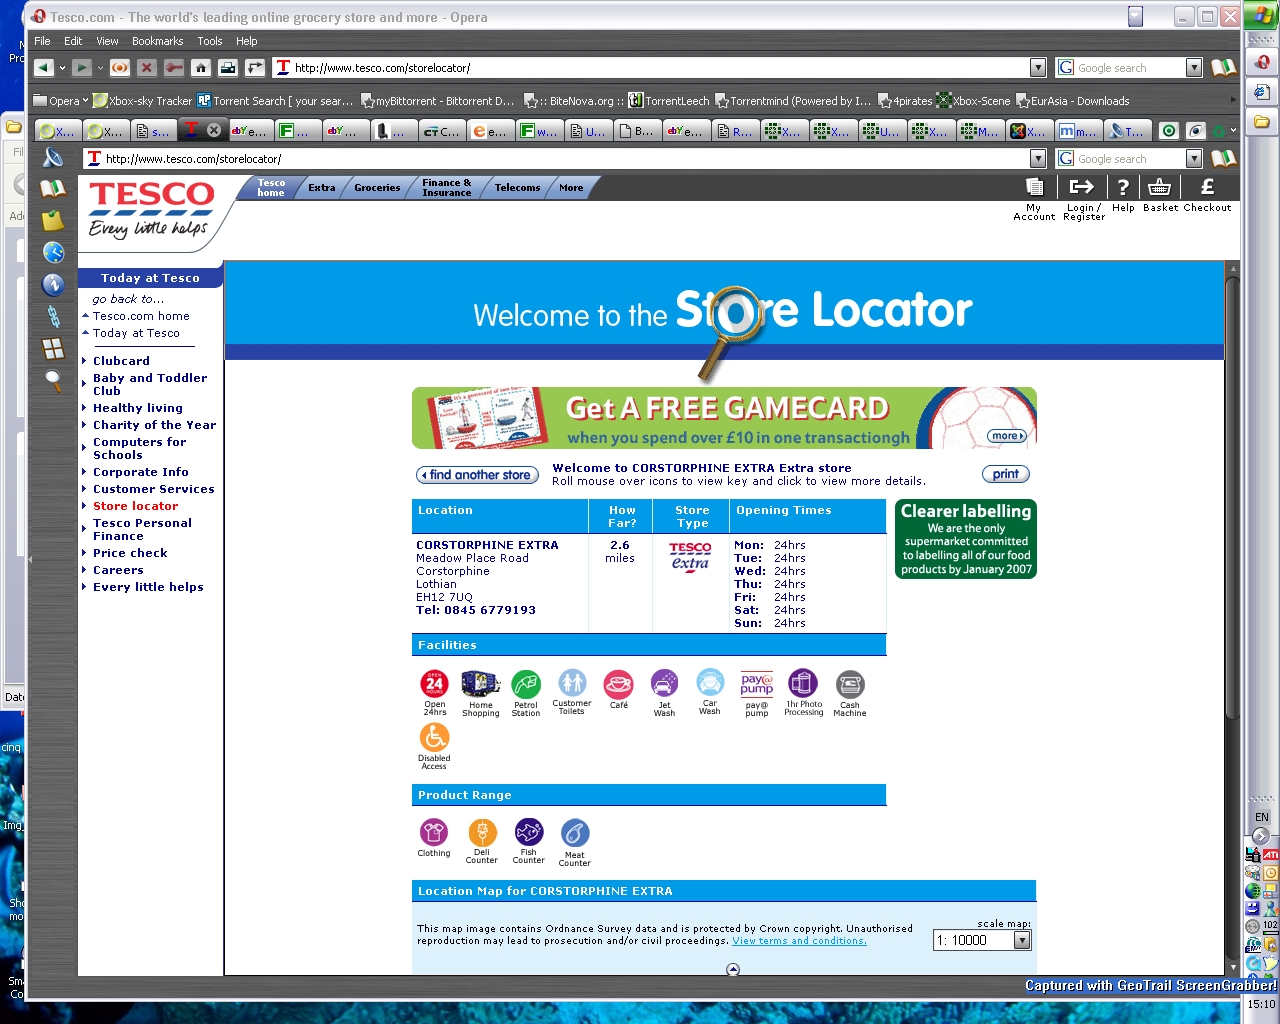Expand the Healthy living sidebar arrow
The height and width of the screenshot is (1024, 1280).
click(84, 408)
